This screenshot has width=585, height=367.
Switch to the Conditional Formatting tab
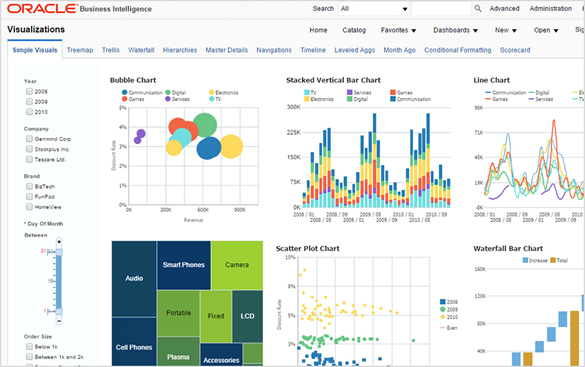click(x=457, y=50)
